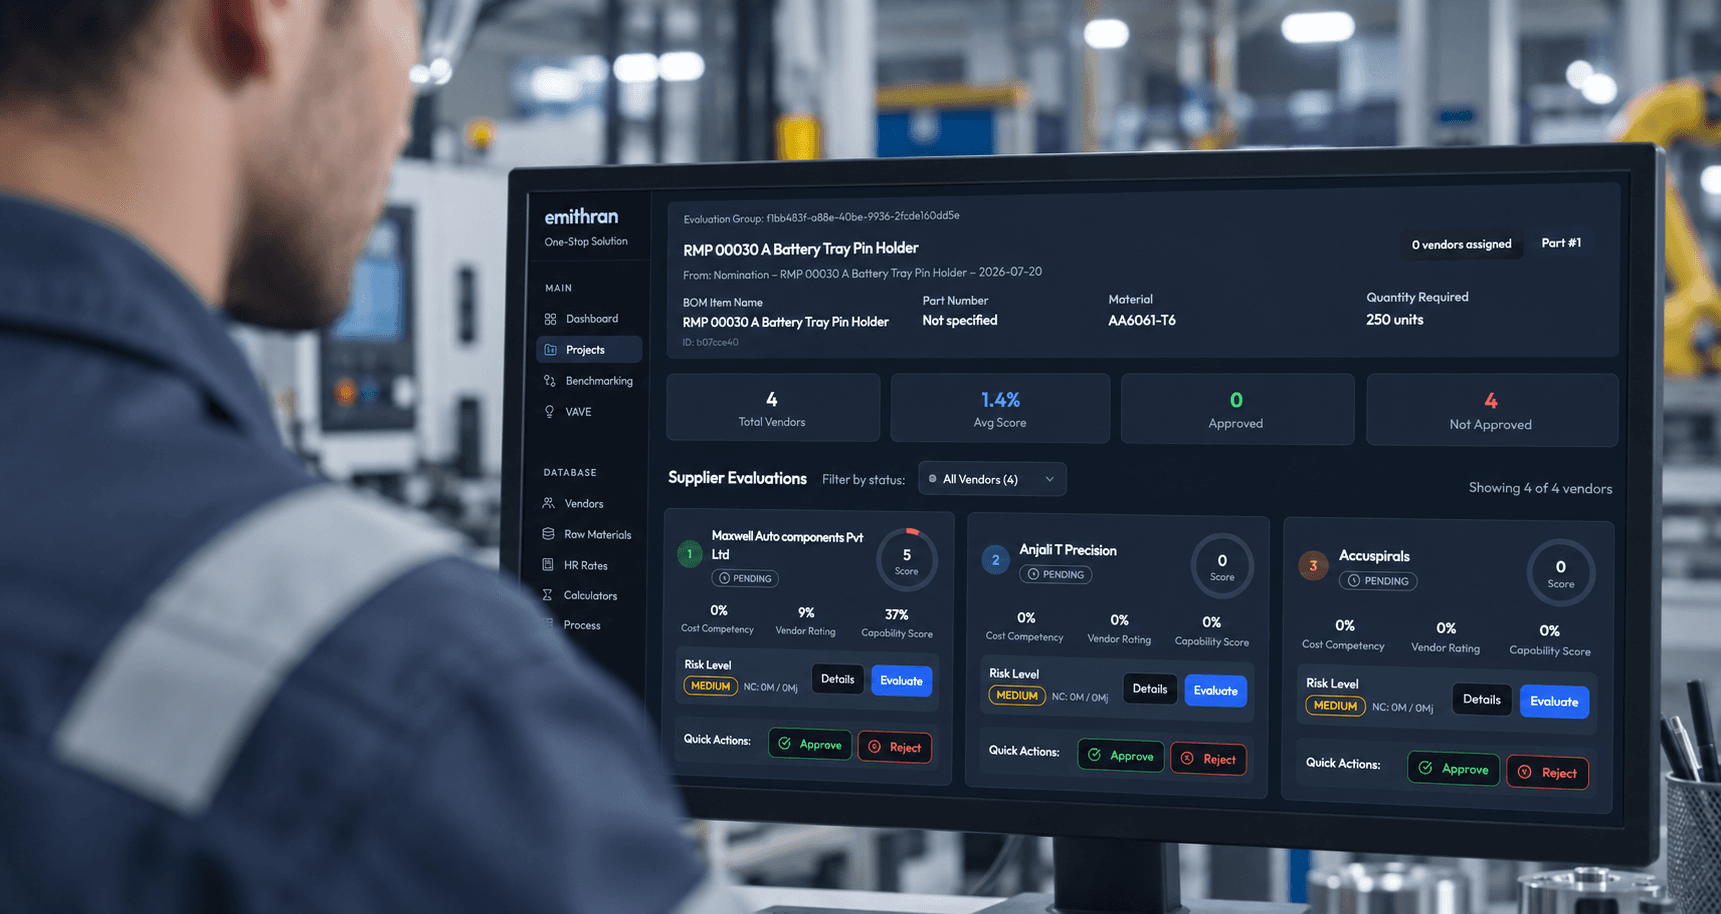Screen dimensions: 1721x914
Task: Approve Anjali T Precision vendor
Action: point(1120,755)
